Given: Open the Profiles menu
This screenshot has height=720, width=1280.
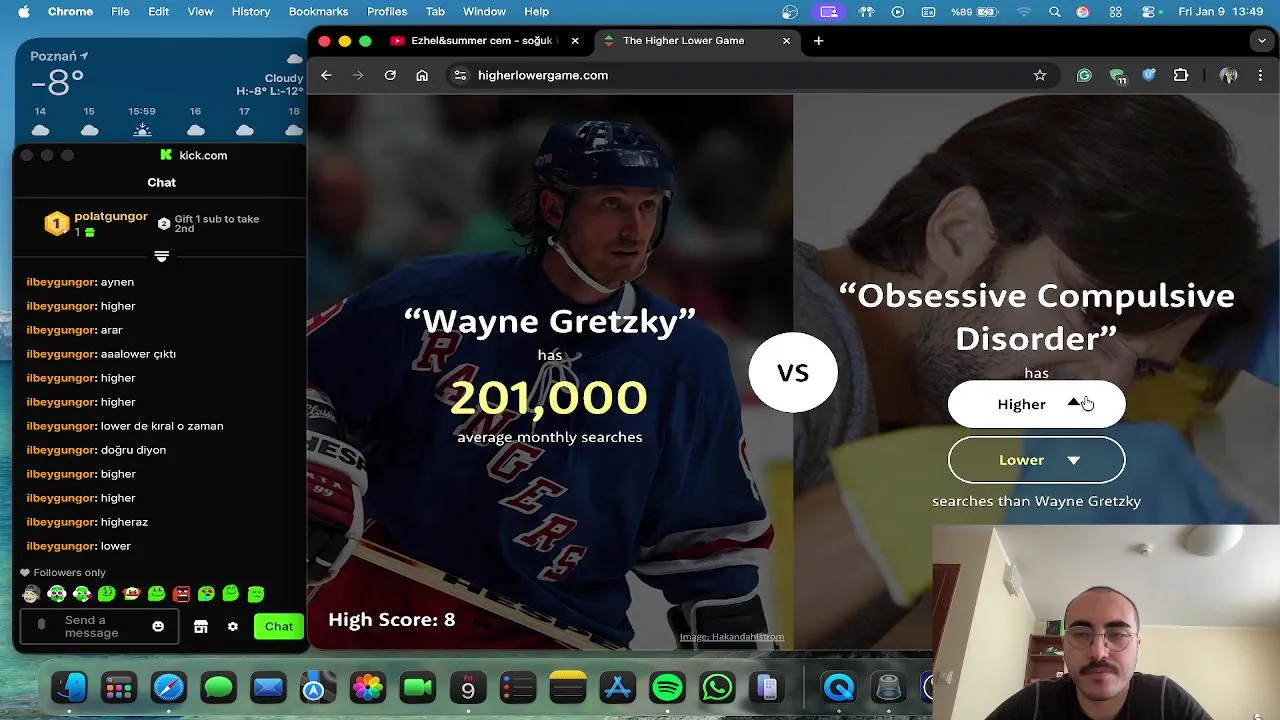Looking at the screenshot, I should (x=387, y=11).
